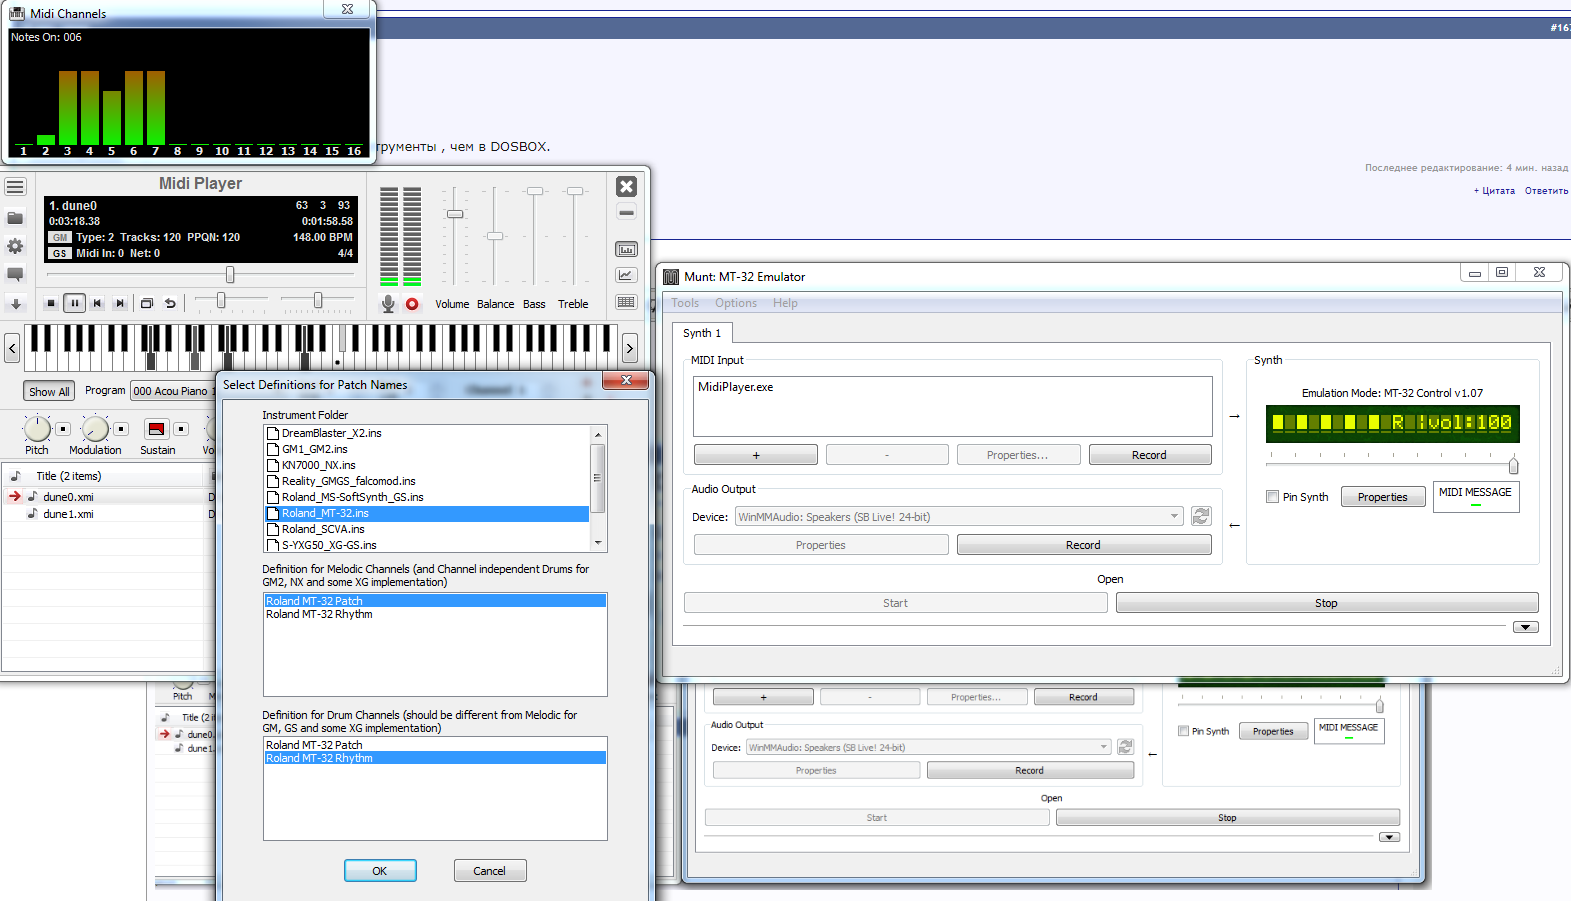Open the Options menu in Munt
Viewport: 1571px width, 901px height.
(736, 303)
